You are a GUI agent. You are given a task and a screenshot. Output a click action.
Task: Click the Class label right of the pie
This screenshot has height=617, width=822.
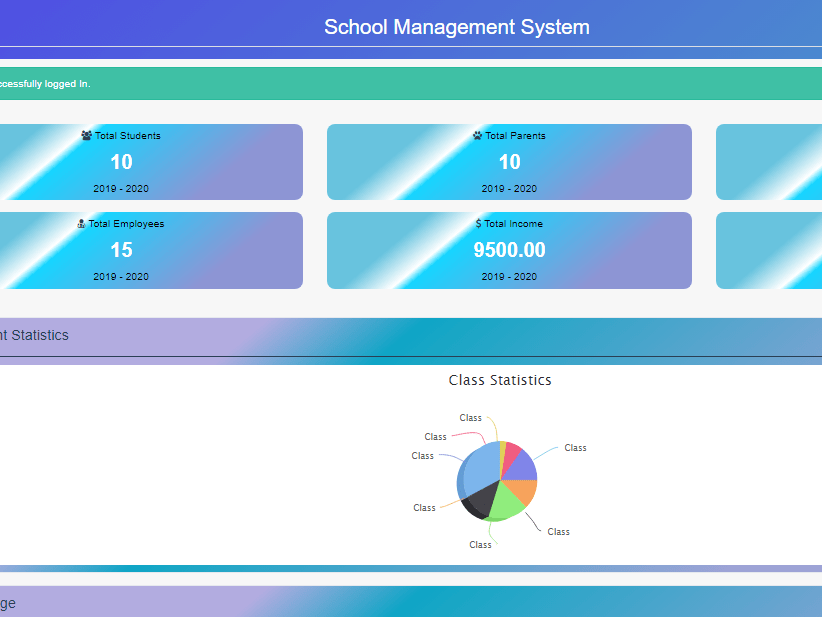pos(575,448)
